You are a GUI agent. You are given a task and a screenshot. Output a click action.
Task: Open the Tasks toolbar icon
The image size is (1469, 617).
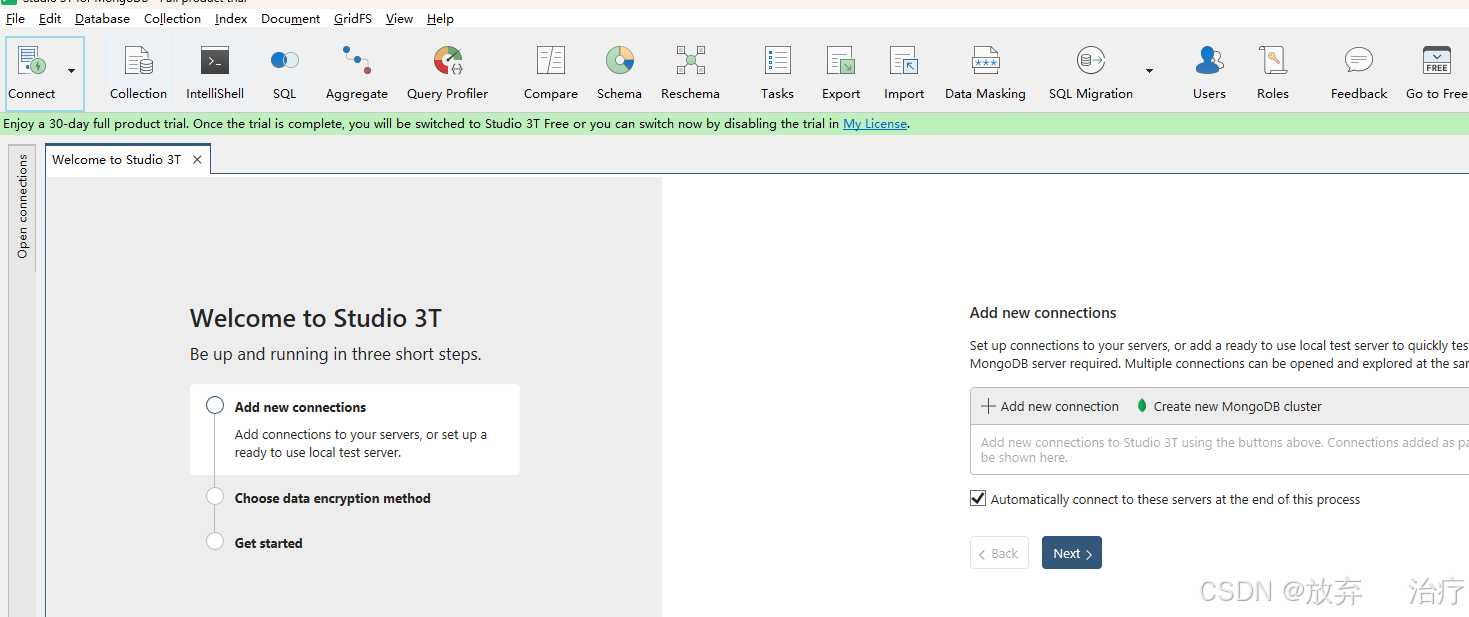[777, 72]
